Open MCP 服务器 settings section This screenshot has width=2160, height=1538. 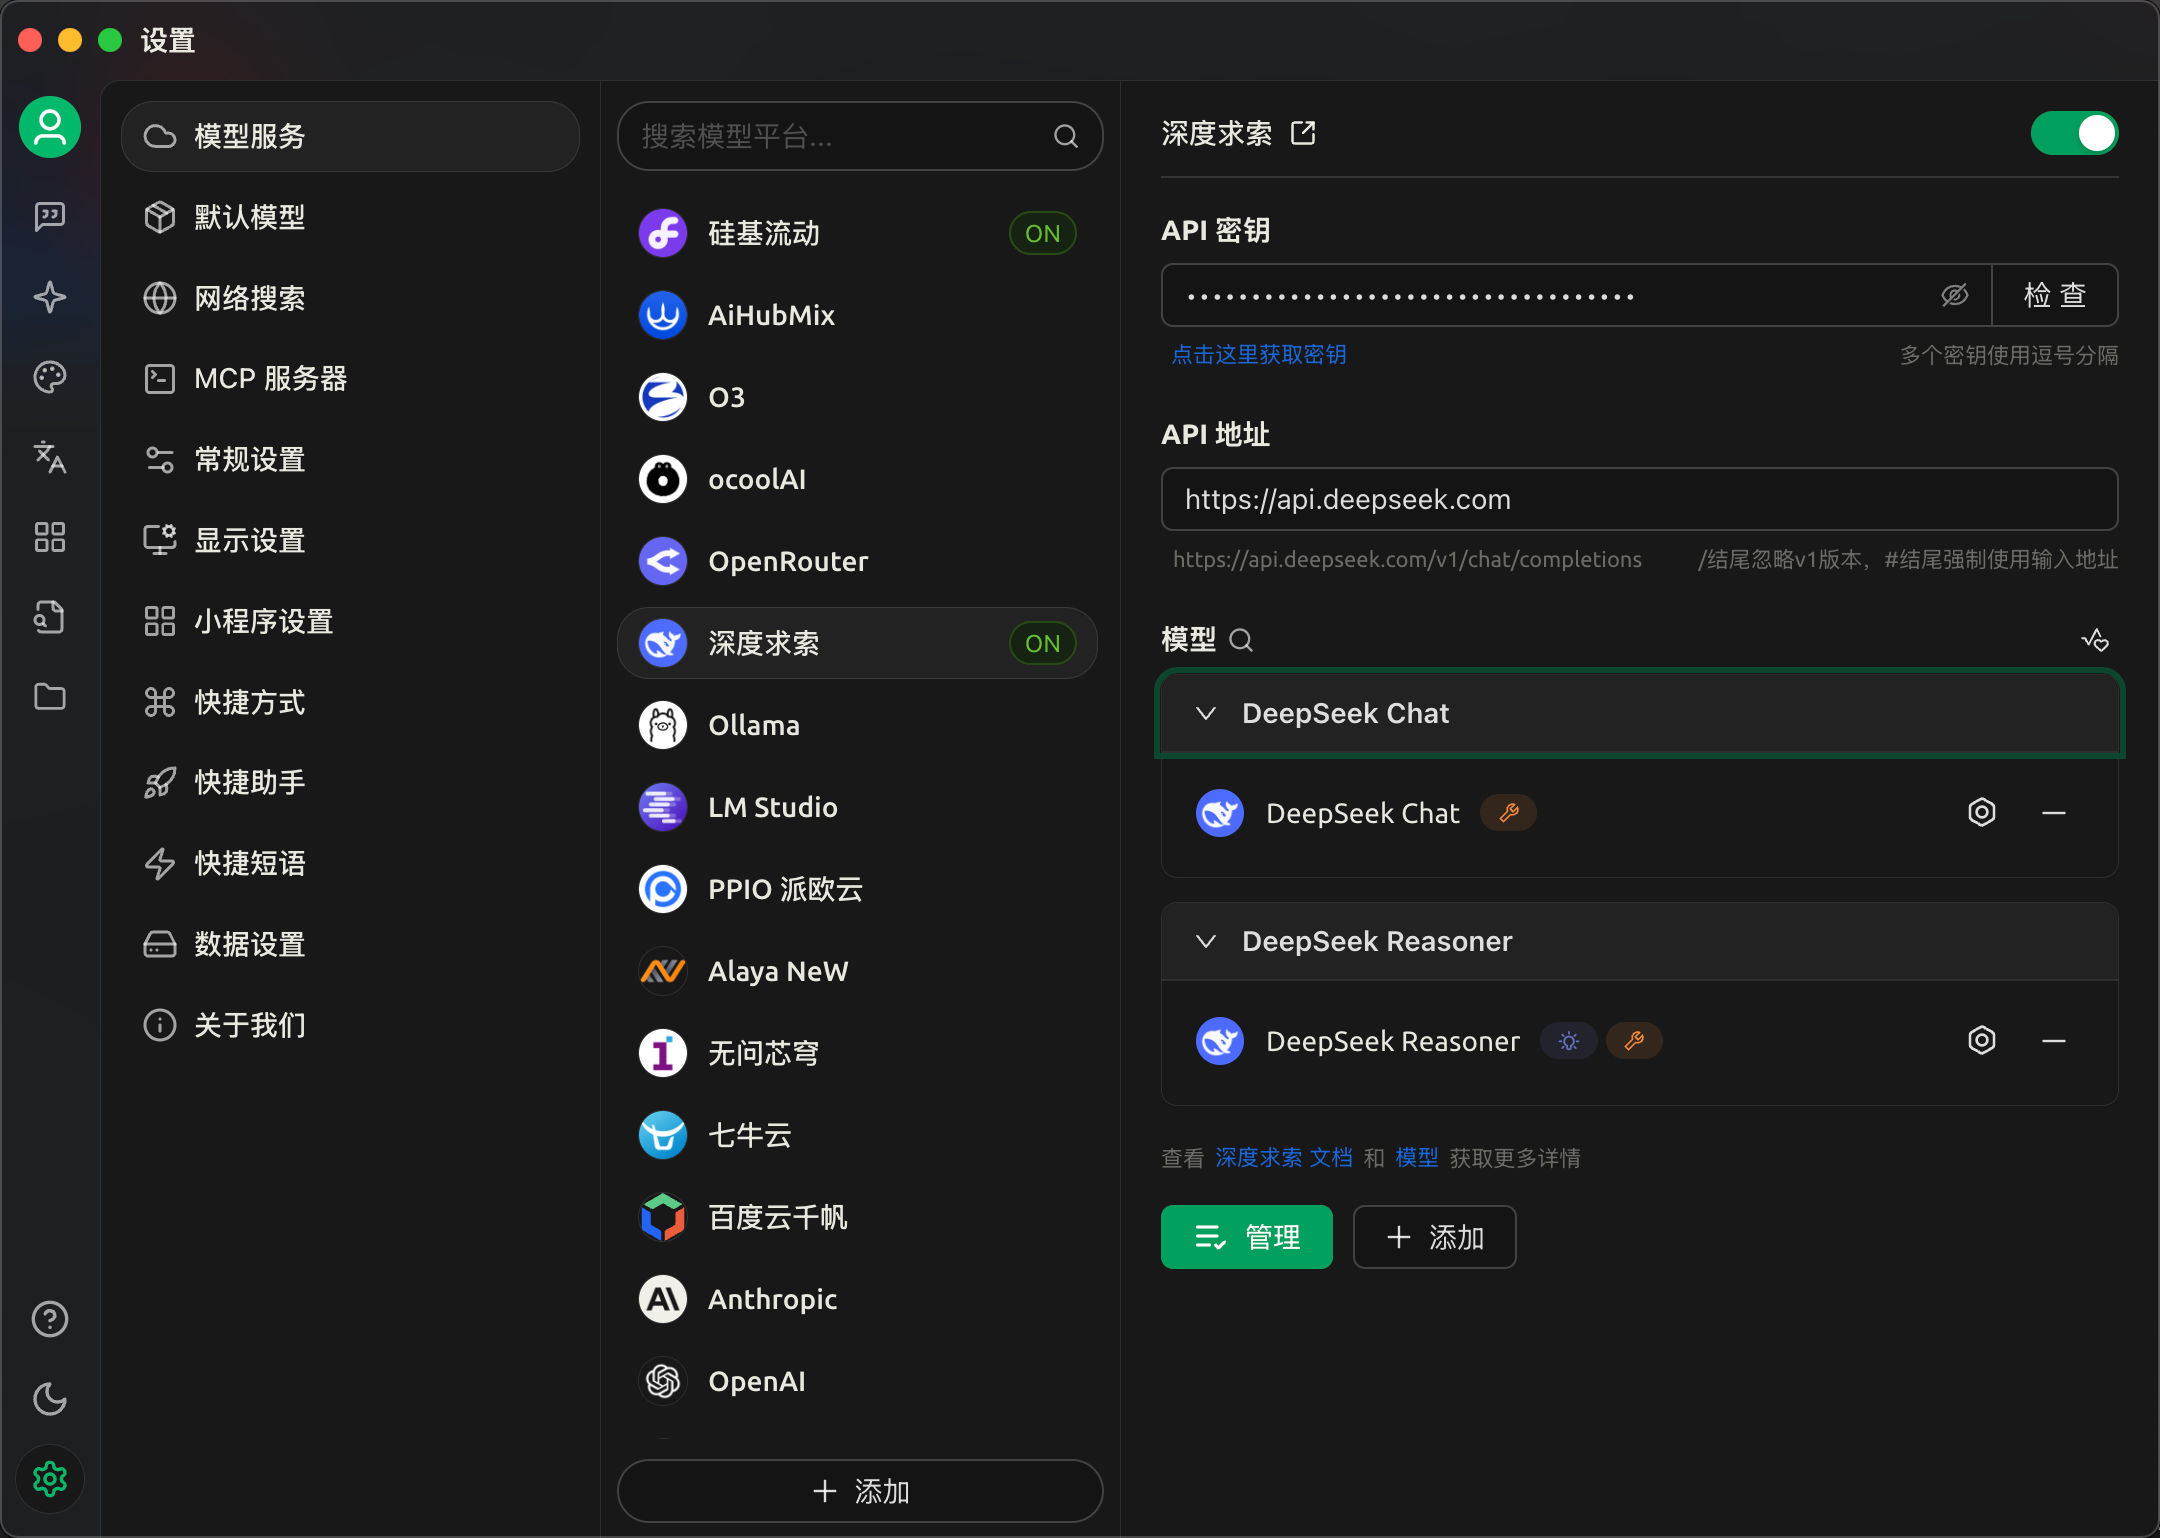pos(350,379)
